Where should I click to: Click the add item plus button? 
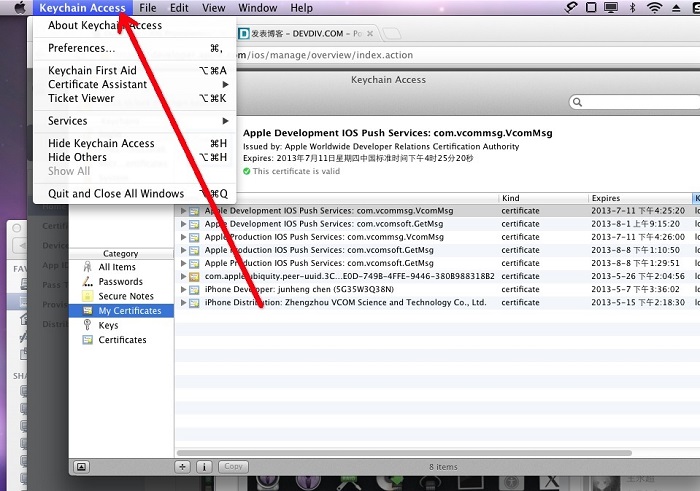tap(182, 467)
